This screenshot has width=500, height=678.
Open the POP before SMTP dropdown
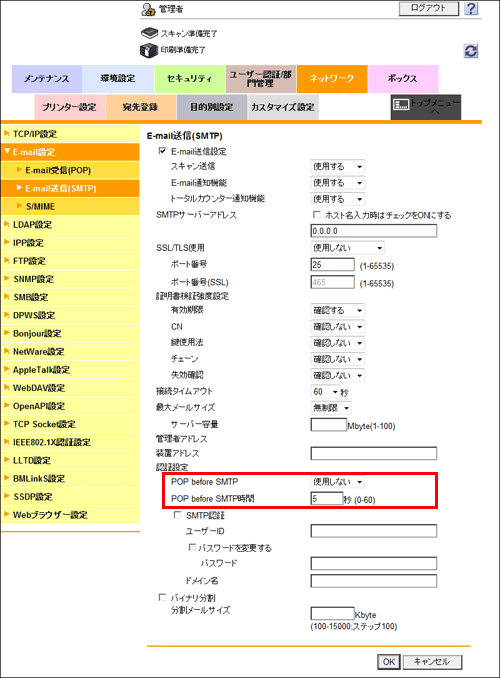click(x=337, y=482)
